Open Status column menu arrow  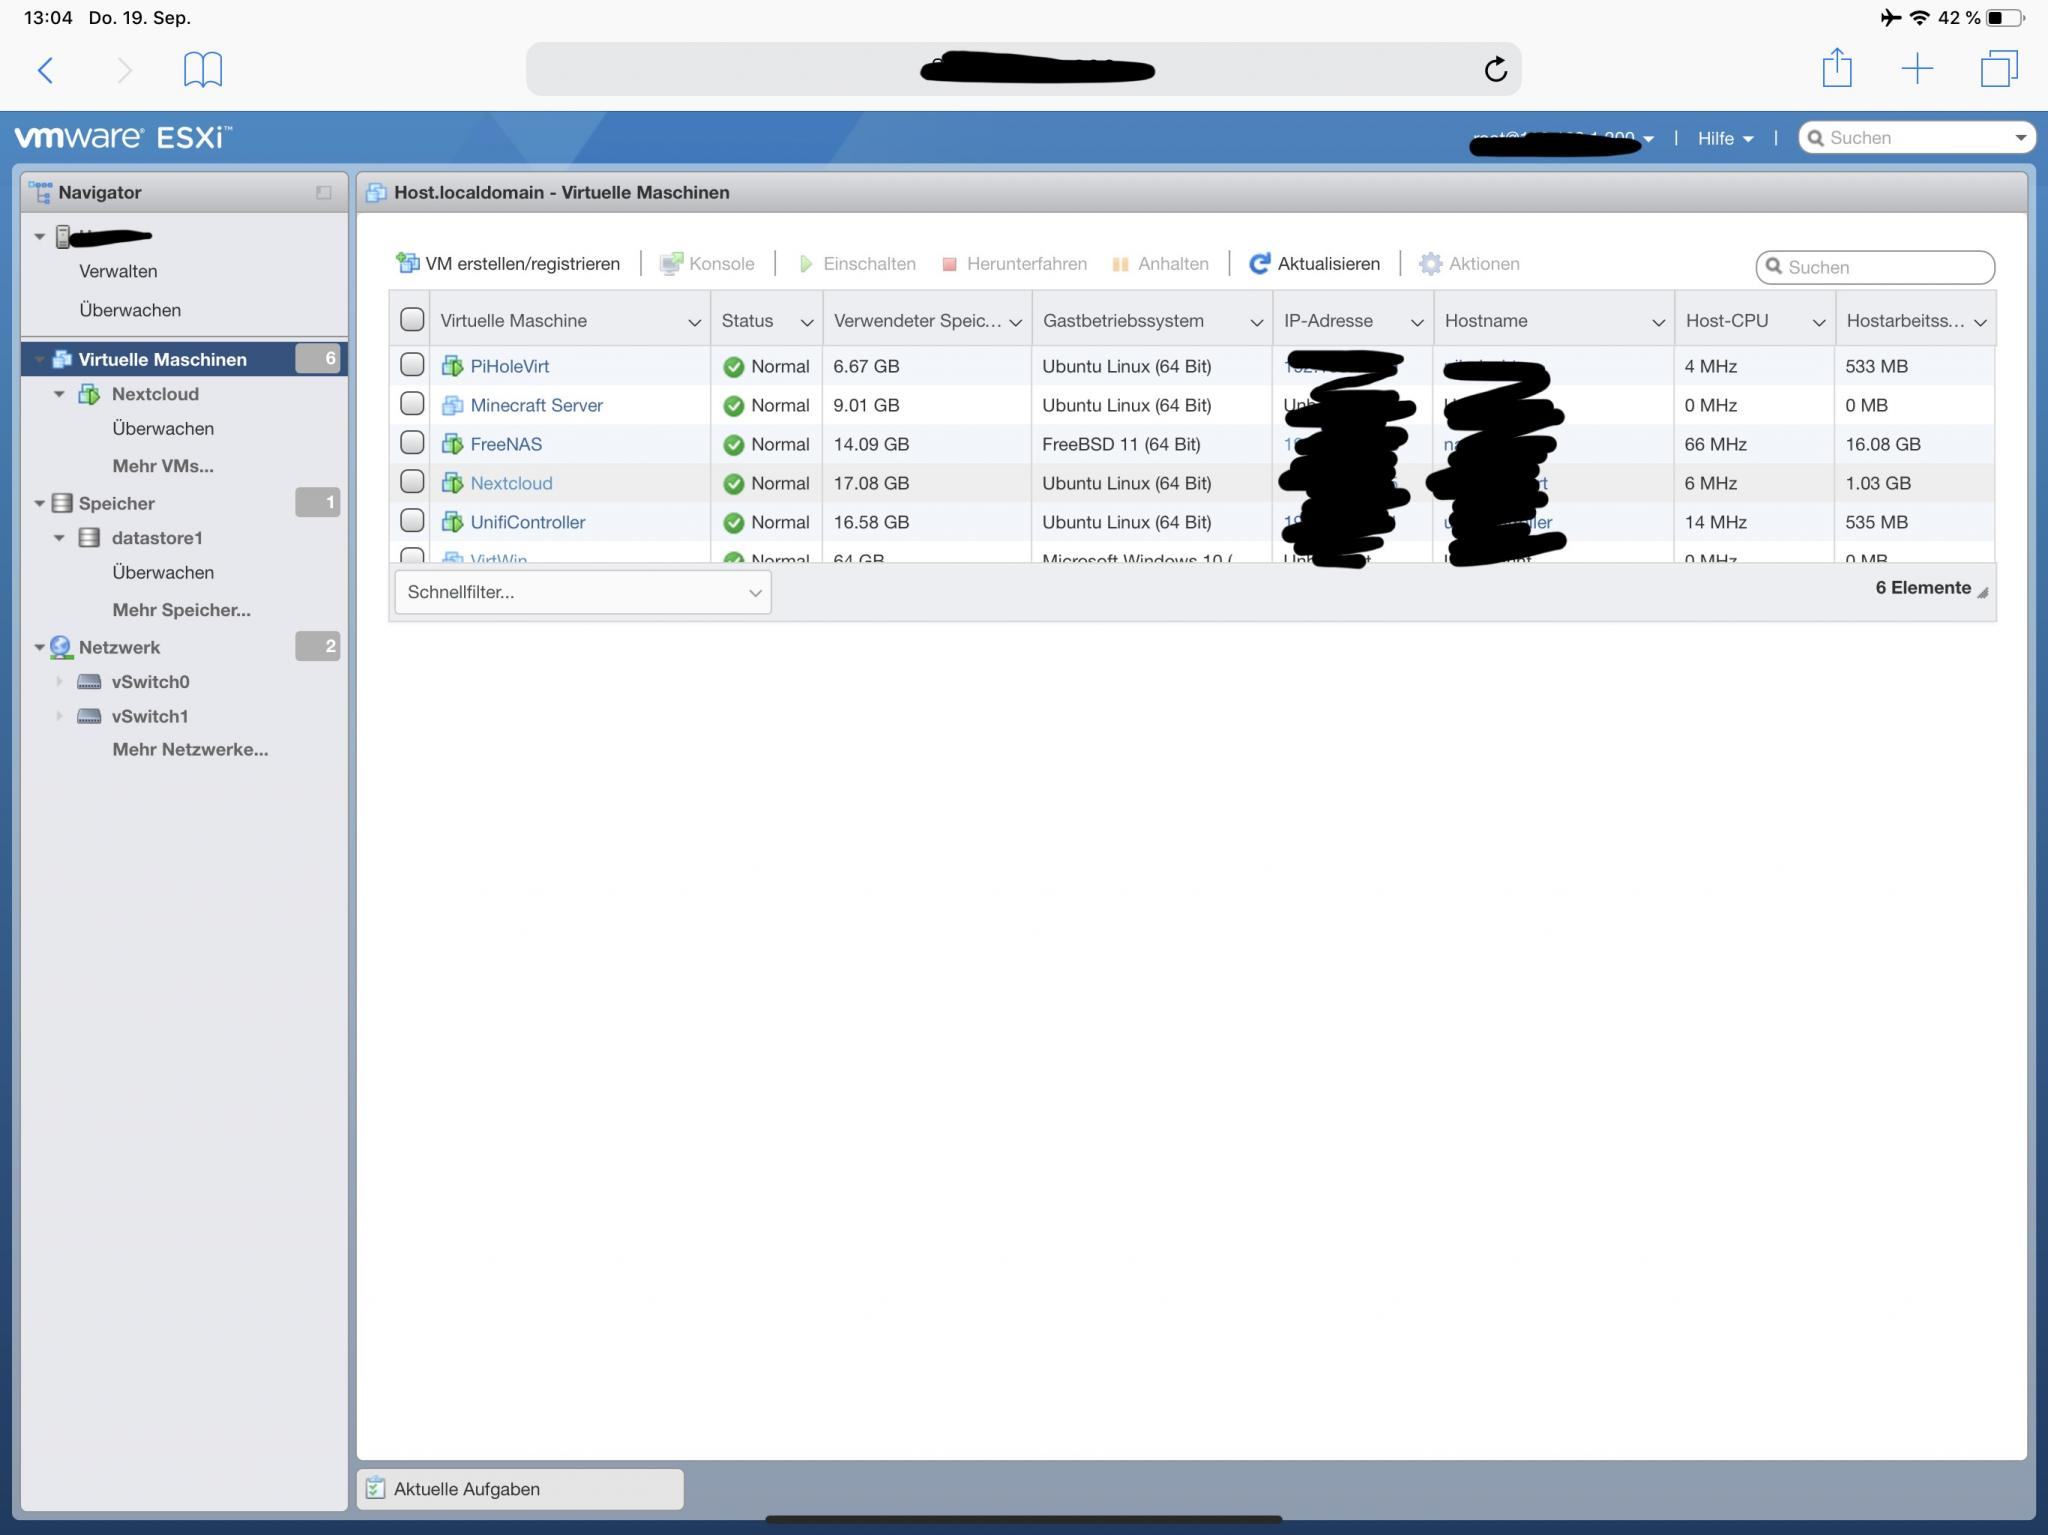coord(807,322)
